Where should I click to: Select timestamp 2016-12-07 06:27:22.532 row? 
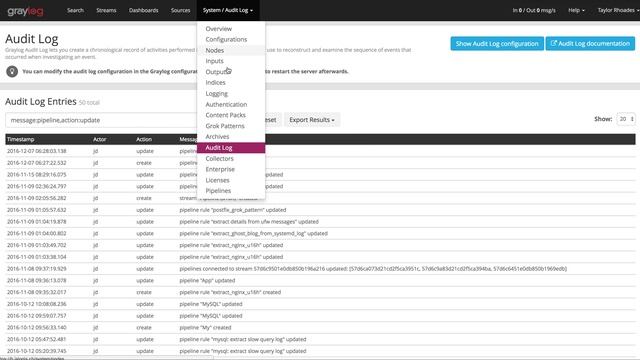[x=36, y=163]
